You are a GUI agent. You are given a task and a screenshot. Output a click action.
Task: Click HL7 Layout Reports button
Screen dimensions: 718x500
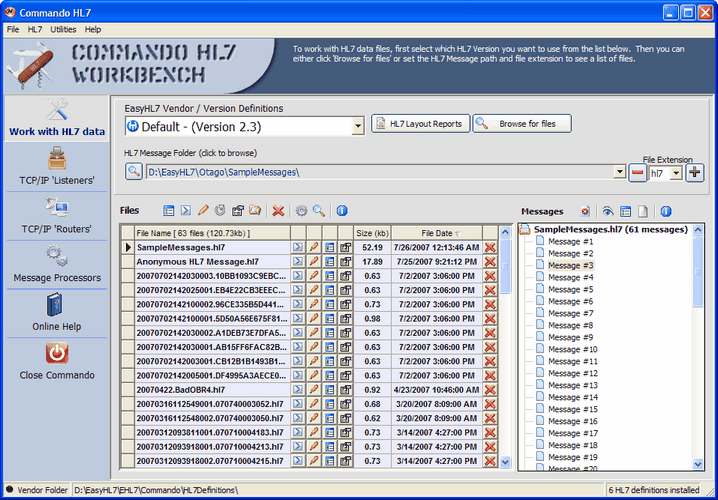pos(420,124)
